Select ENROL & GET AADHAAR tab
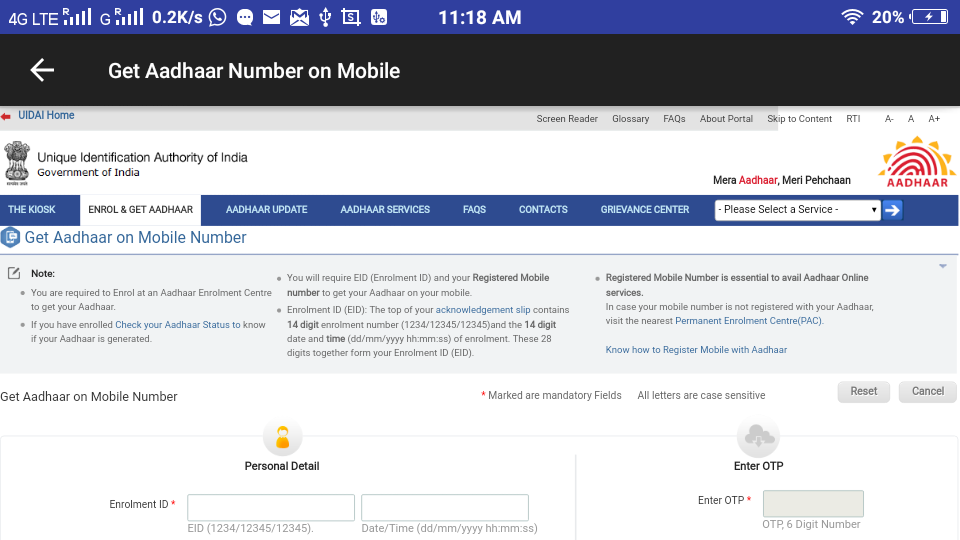The height and width of the screenshot is (540, 960). pos(140,209)
